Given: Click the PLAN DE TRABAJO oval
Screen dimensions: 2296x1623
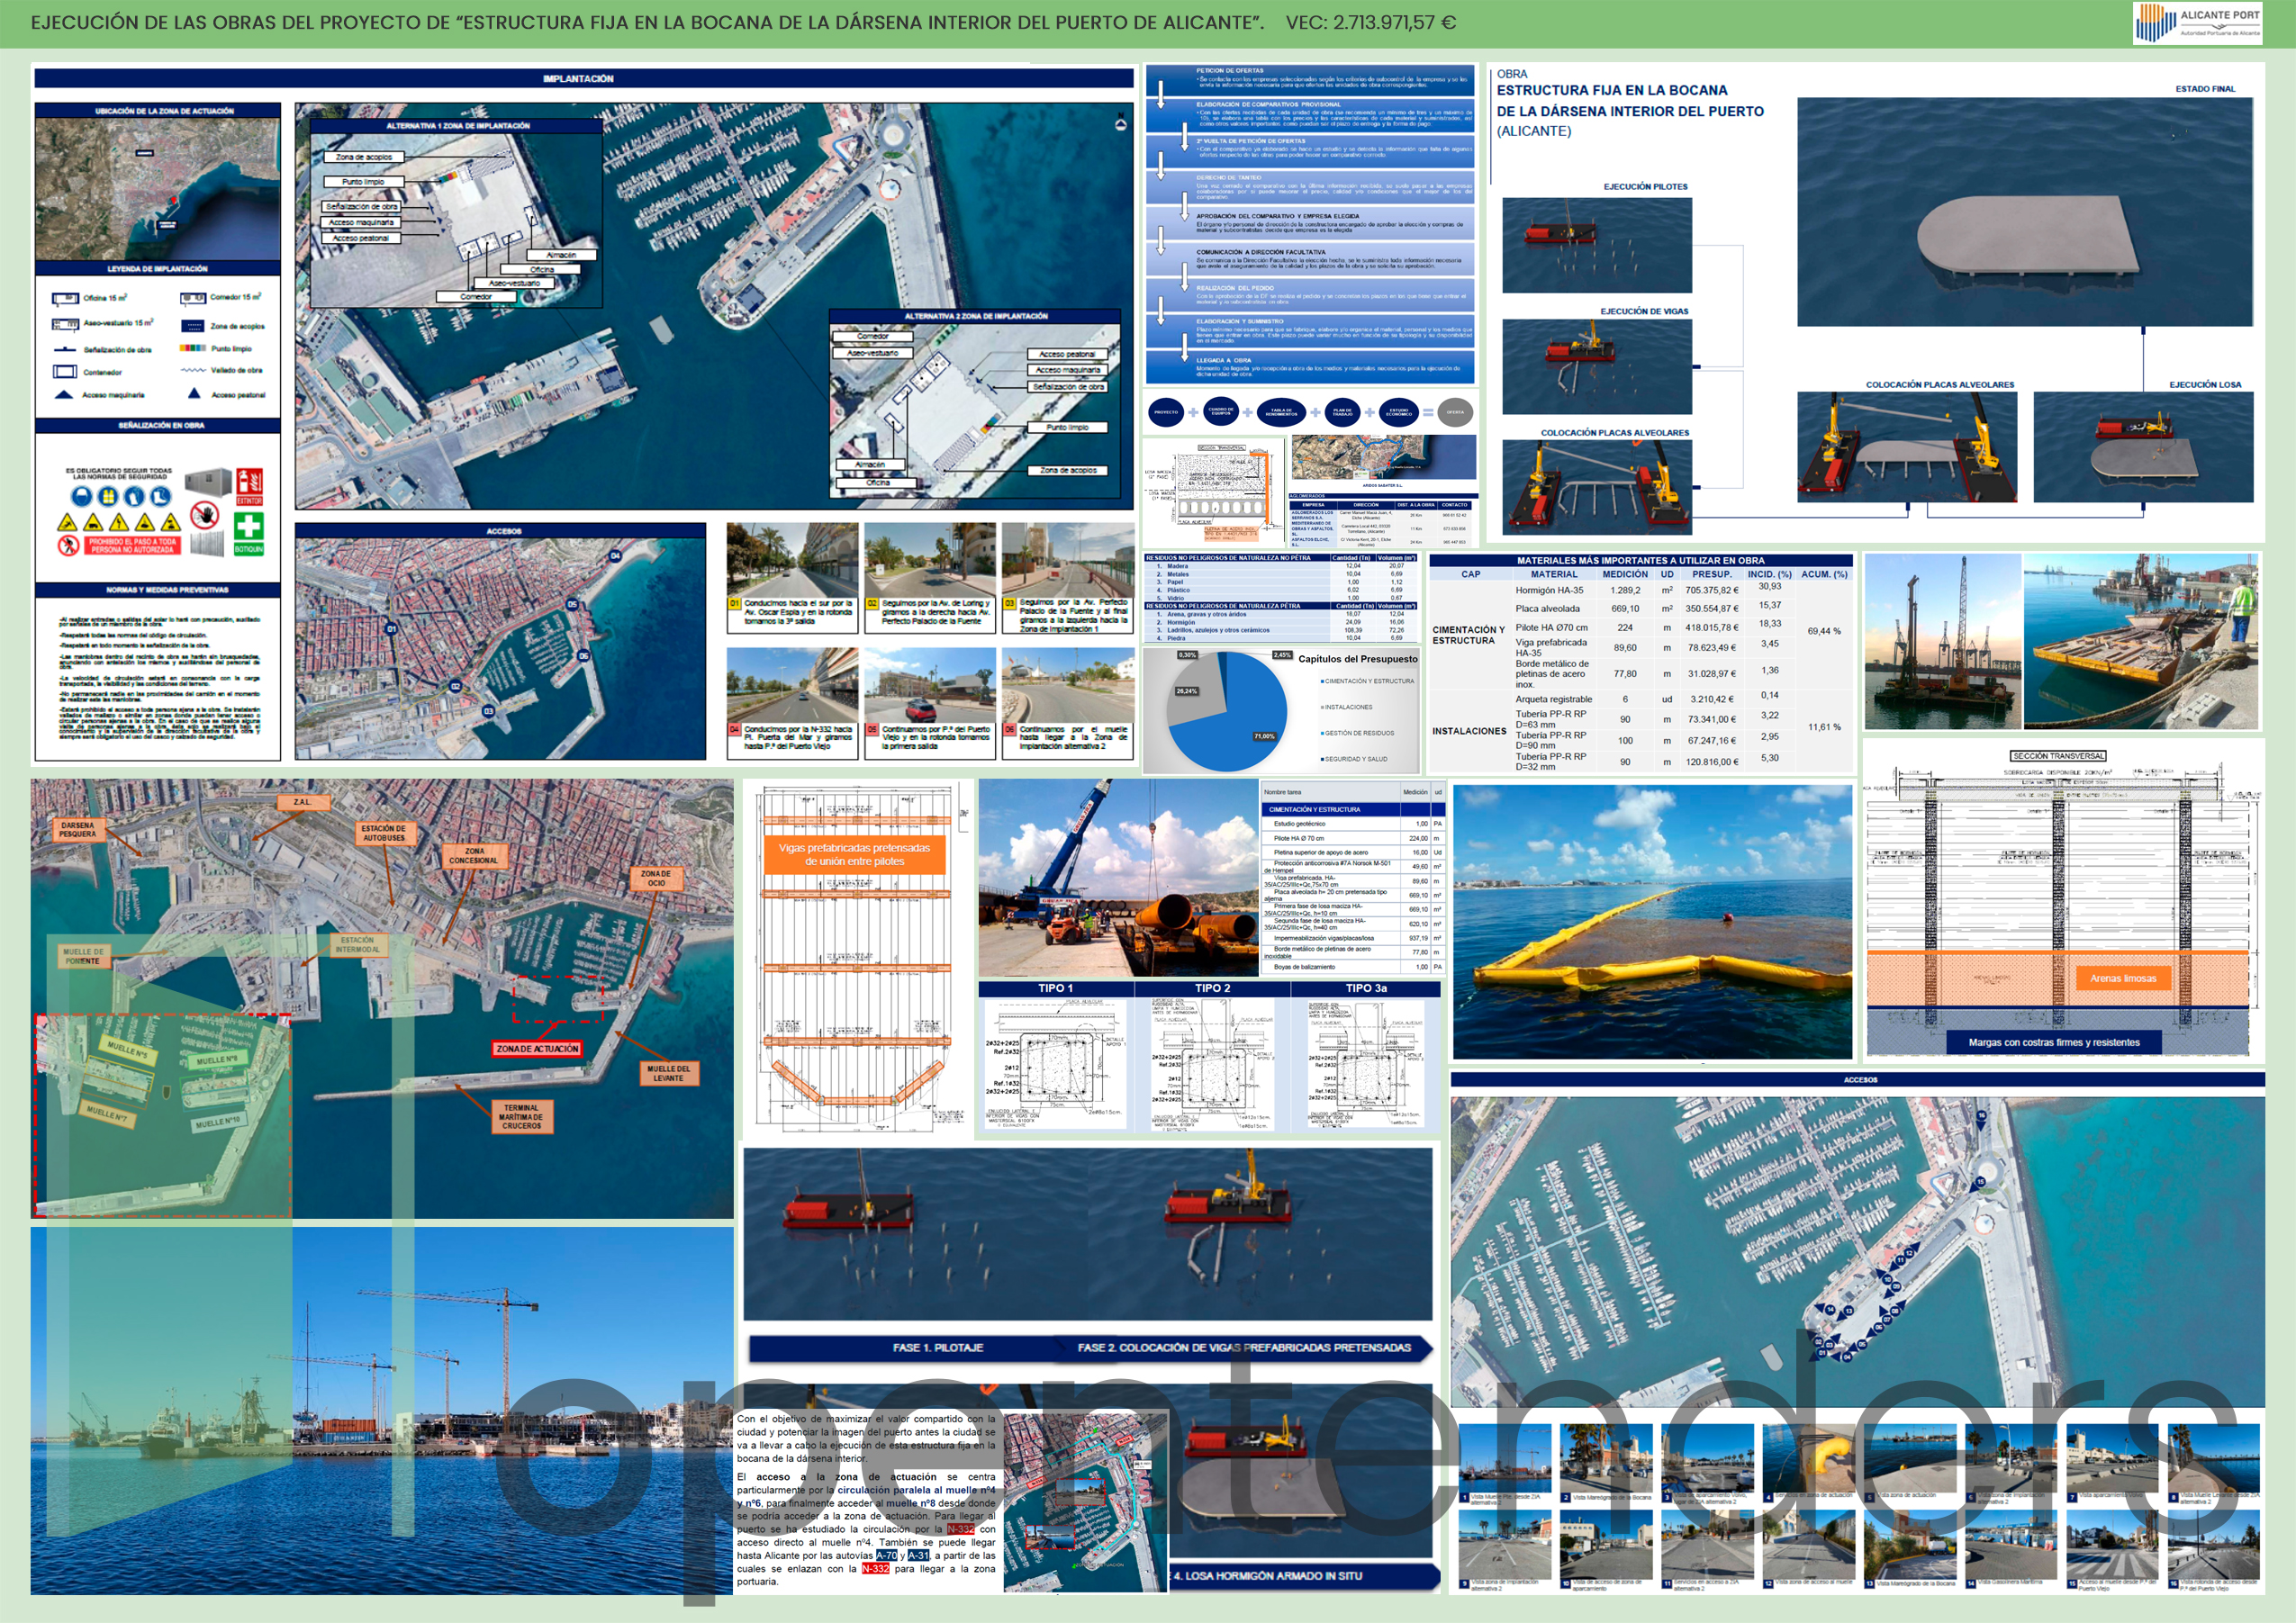Looking at the screenshot, I should 1343,412.
